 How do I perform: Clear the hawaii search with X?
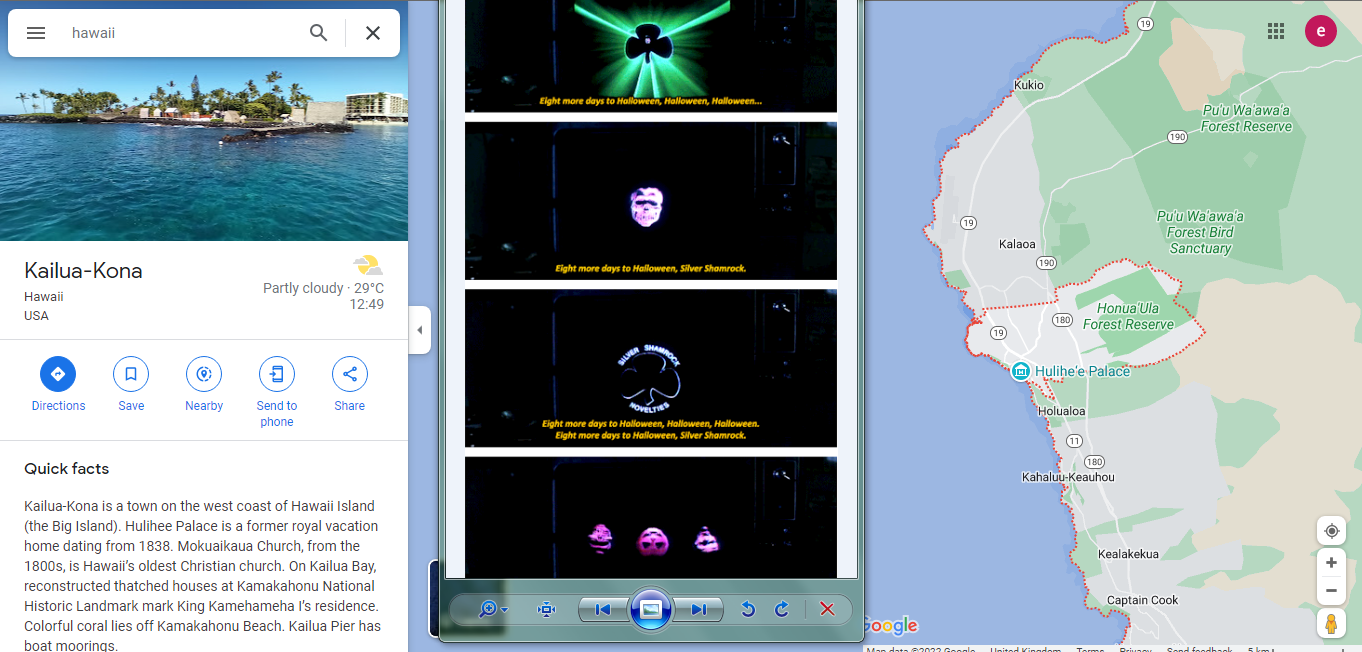pos(373,33)
